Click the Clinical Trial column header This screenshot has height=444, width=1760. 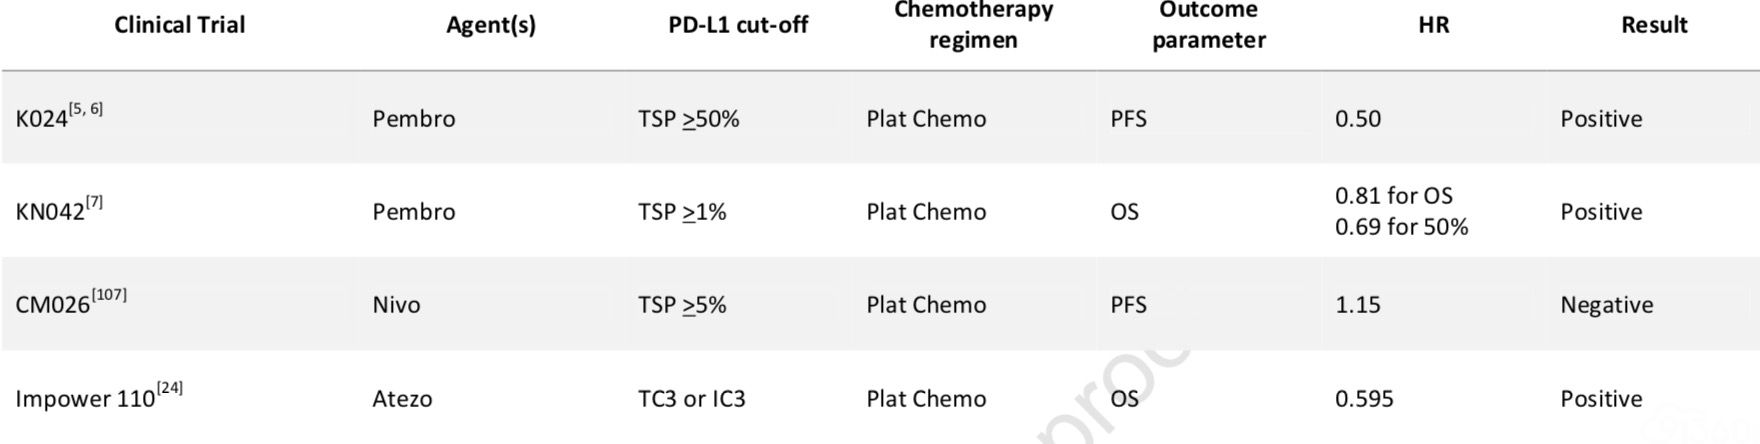tap(179, 25)
